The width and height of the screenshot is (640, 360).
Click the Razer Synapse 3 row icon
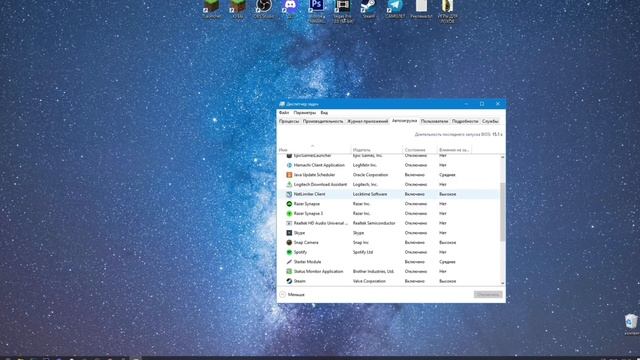coord(289,213)
